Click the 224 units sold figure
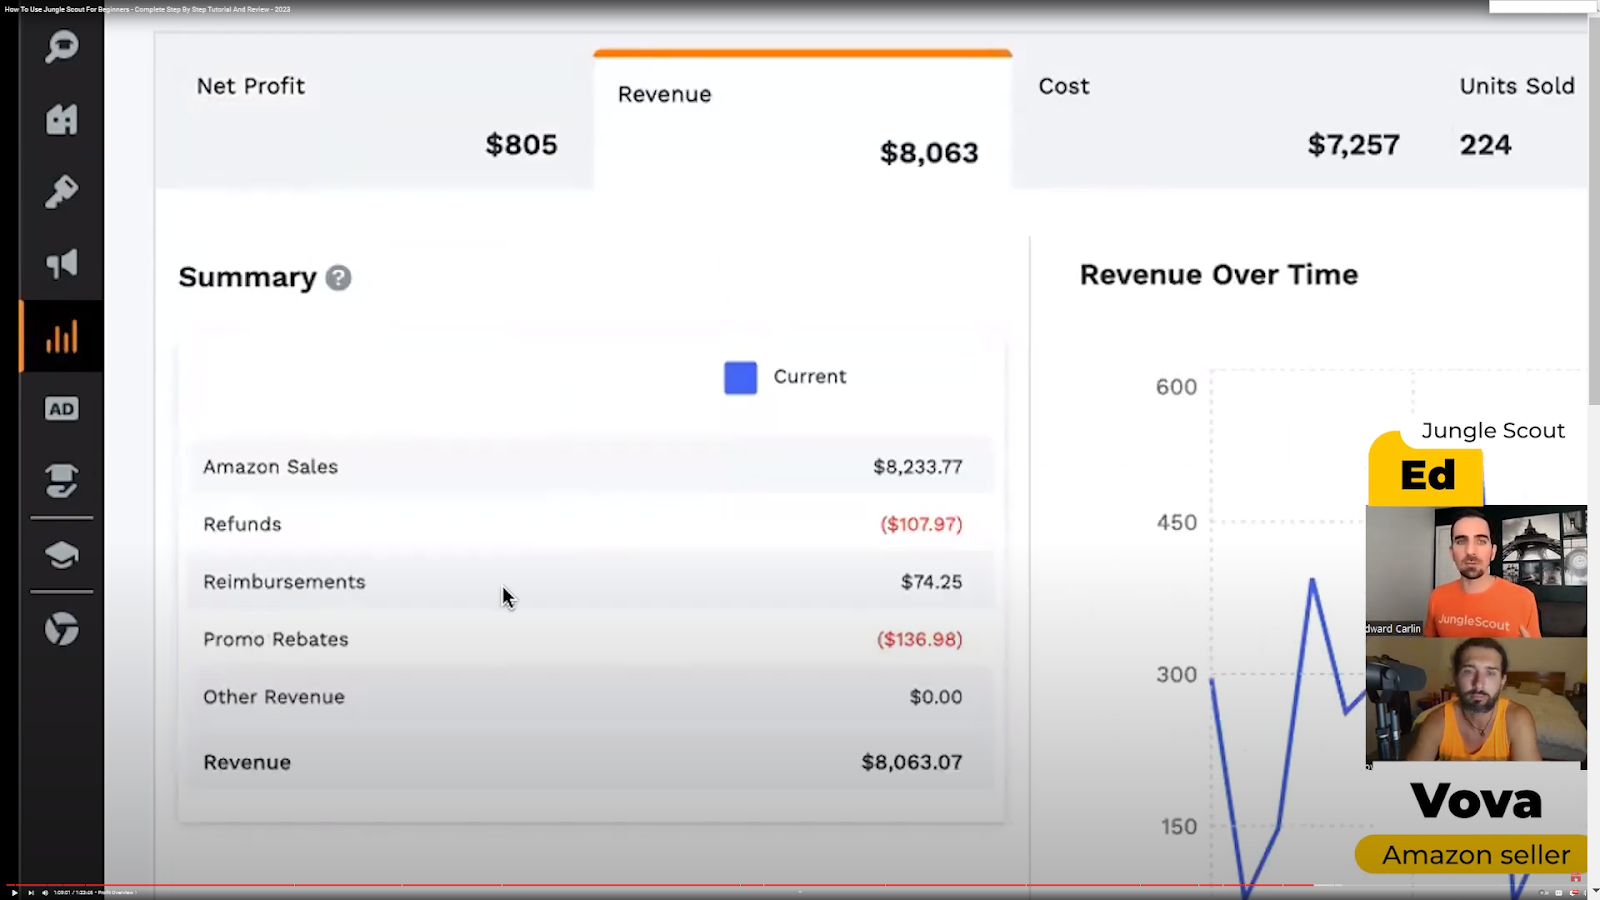This screenshot has height=900, width=1600. pos(1485,145)
